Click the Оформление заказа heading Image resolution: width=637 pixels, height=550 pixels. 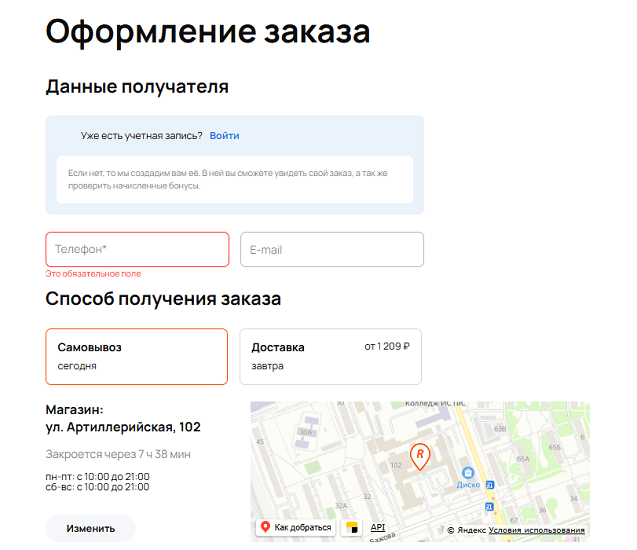coord(208,32)
